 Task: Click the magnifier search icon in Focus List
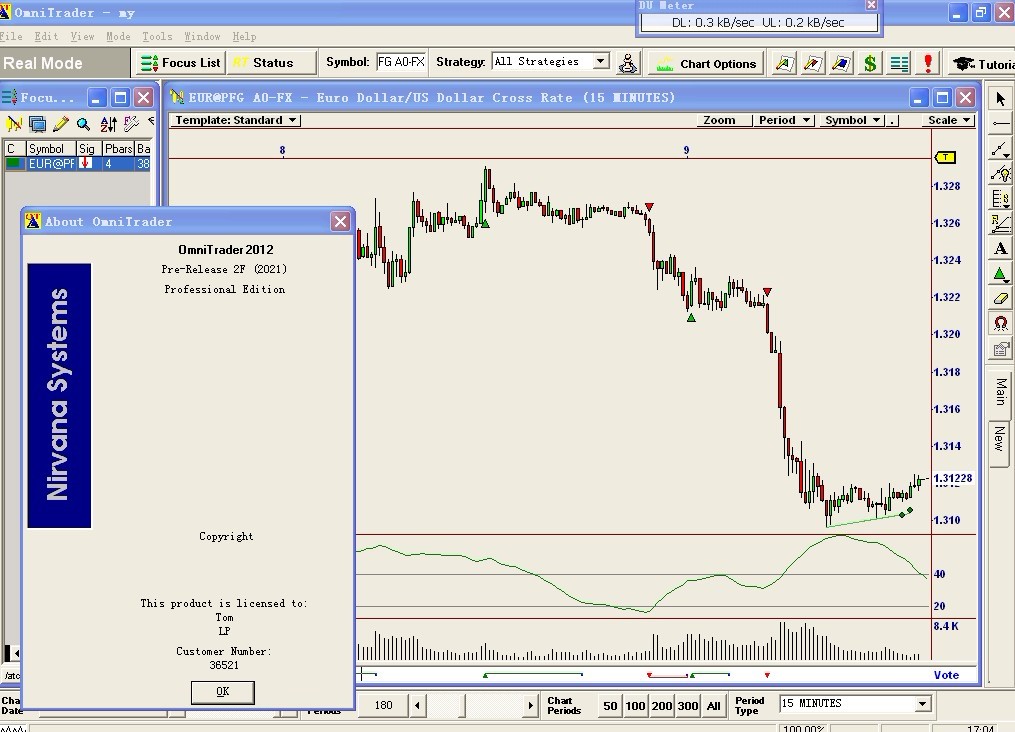[x=84, y=123]
